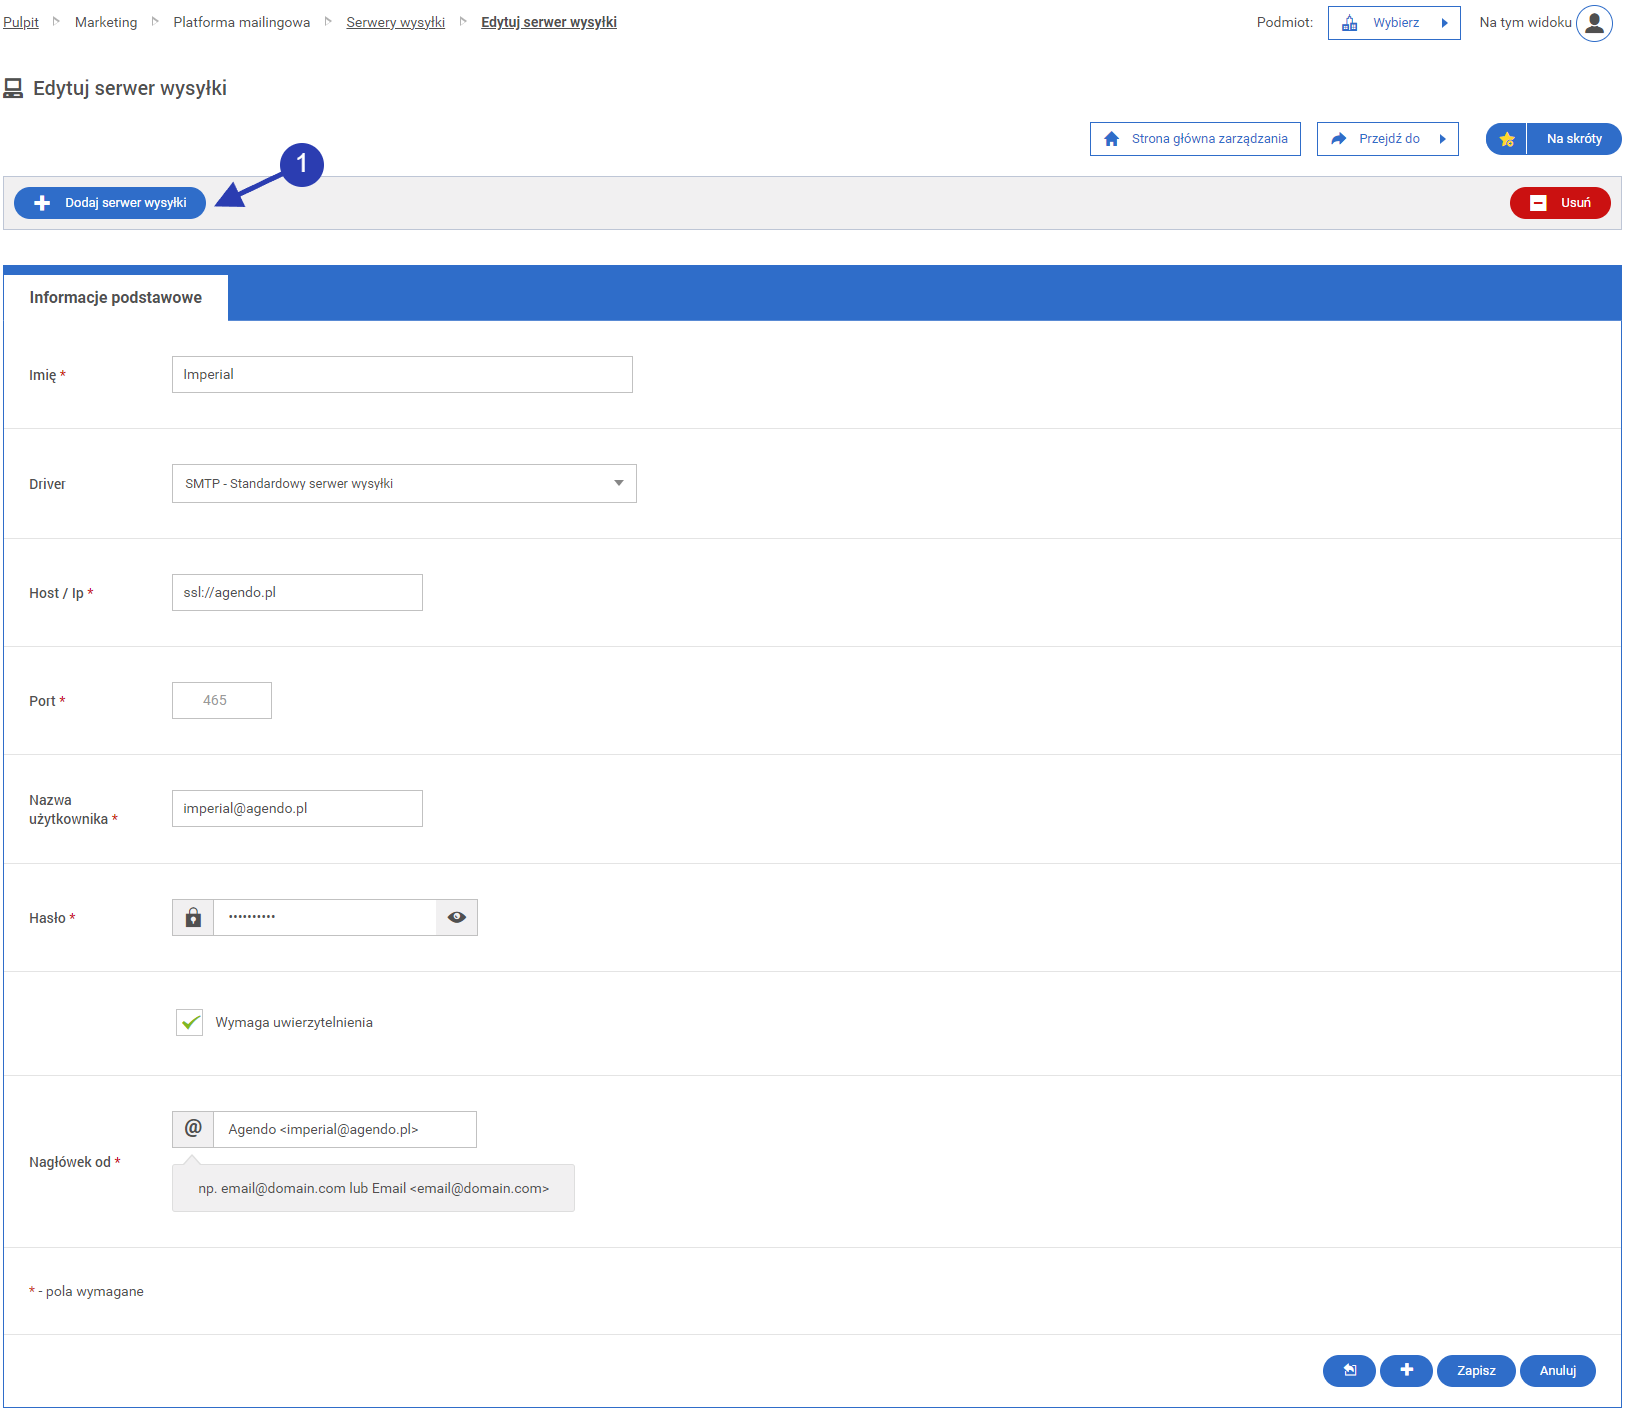This screenshot has height=1416, width=1628.
Task: Show password using the eye icon
Action: 457,917
